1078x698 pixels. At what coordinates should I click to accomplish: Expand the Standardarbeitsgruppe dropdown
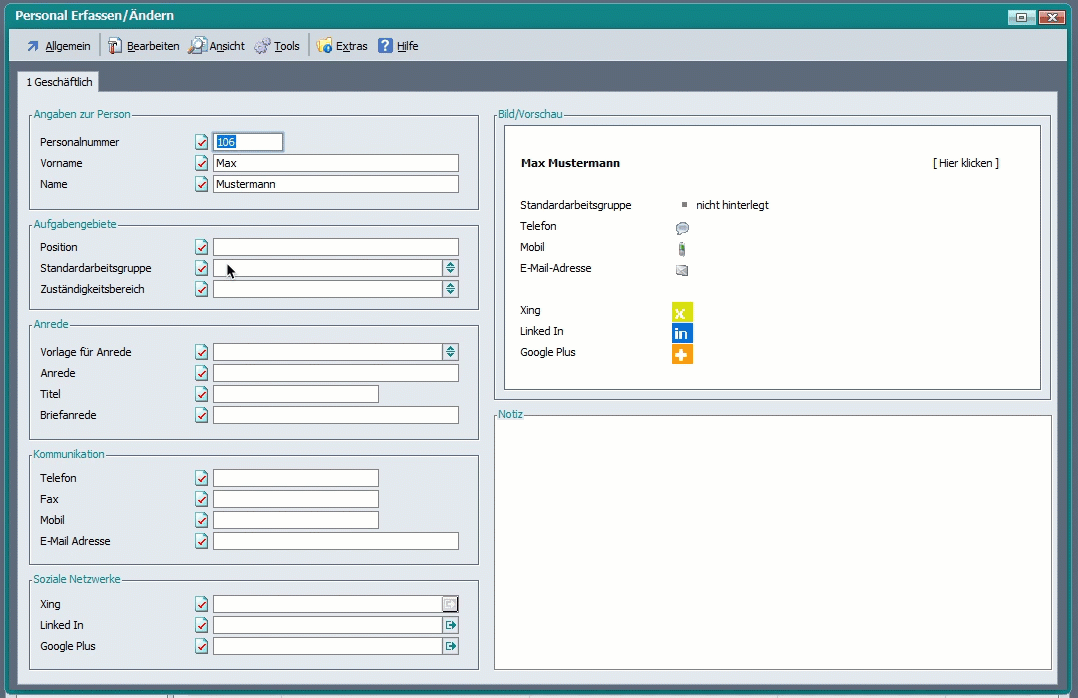451,268
